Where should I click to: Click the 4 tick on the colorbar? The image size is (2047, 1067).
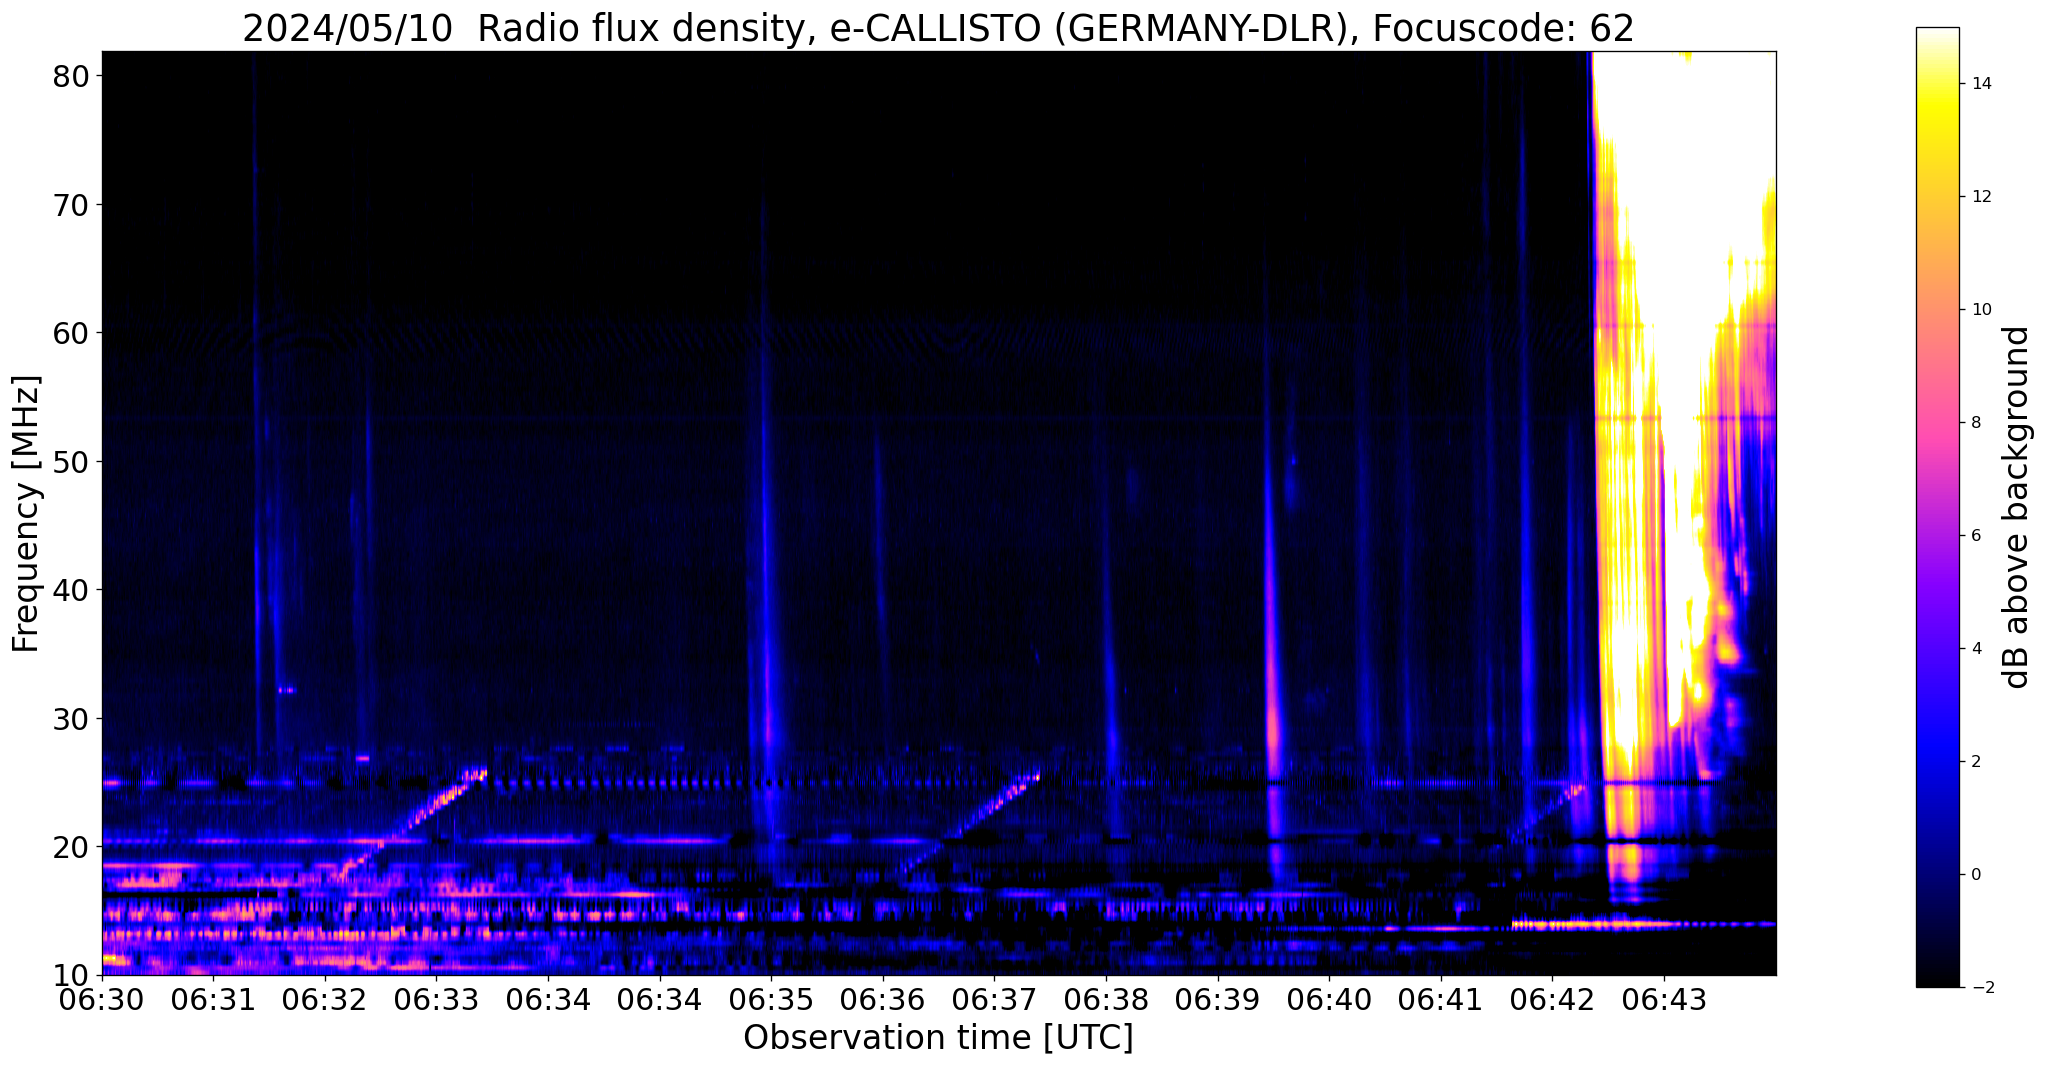pyautogui.click(x=1976, y=649)
